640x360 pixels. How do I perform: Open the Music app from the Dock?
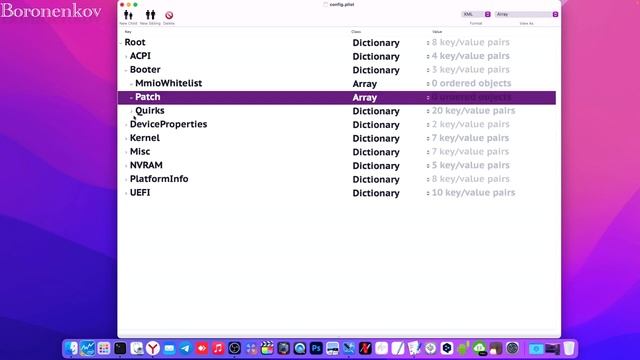pyautogui.click(x=218, y=348)
